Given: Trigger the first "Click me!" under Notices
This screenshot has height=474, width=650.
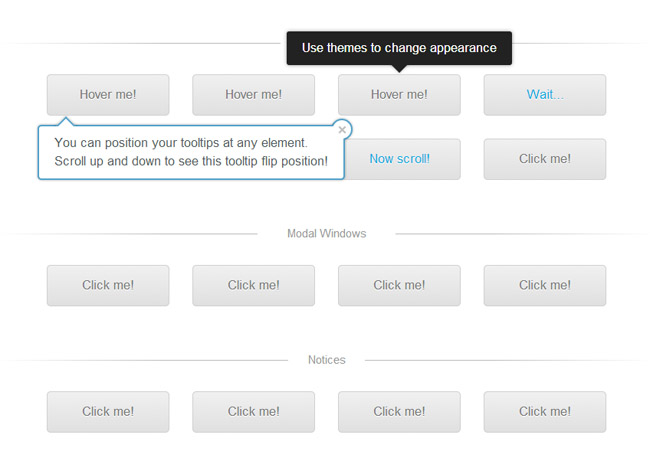Looking at the screenshot, I should coord(108,412).
